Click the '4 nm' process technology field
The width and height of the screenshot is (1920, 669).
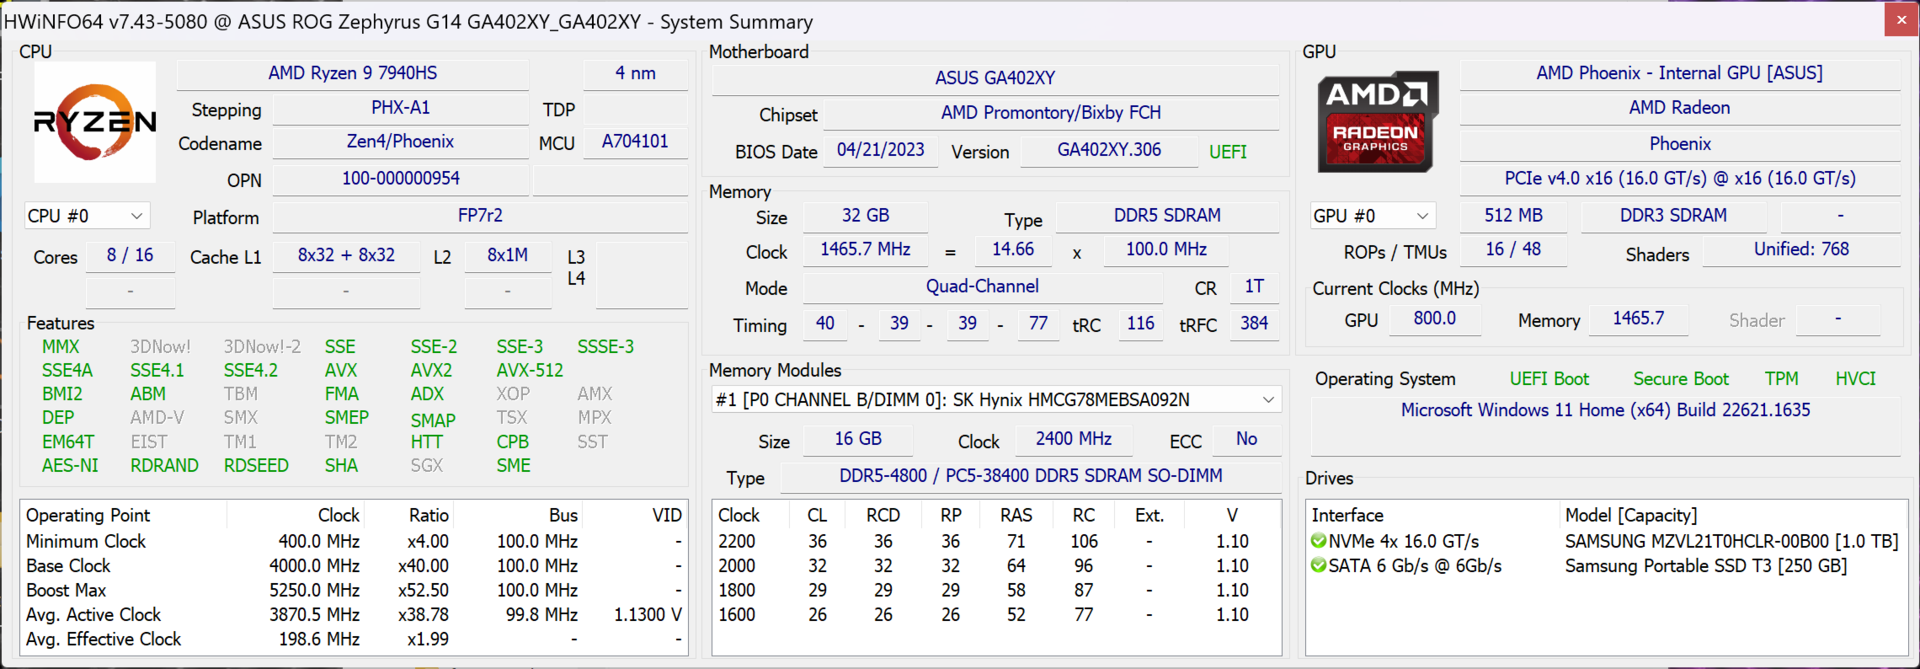[635, 73]
